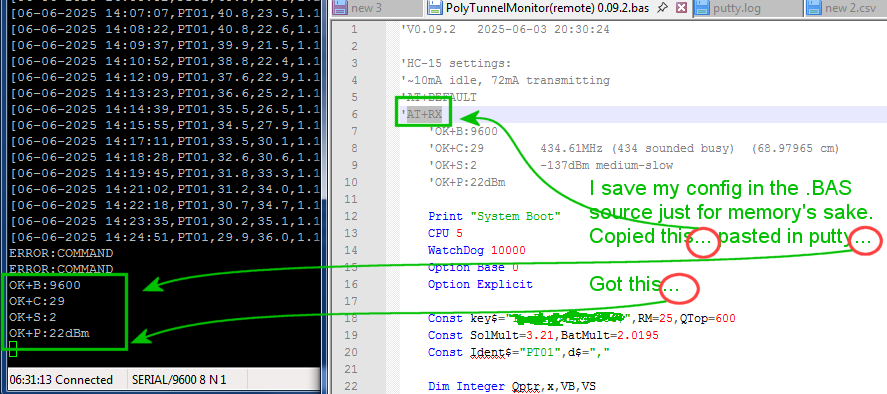Close the PolyTunnelMonitor(remote) 0.09.2.bas tab
The image size is (887, 394).
682,7
